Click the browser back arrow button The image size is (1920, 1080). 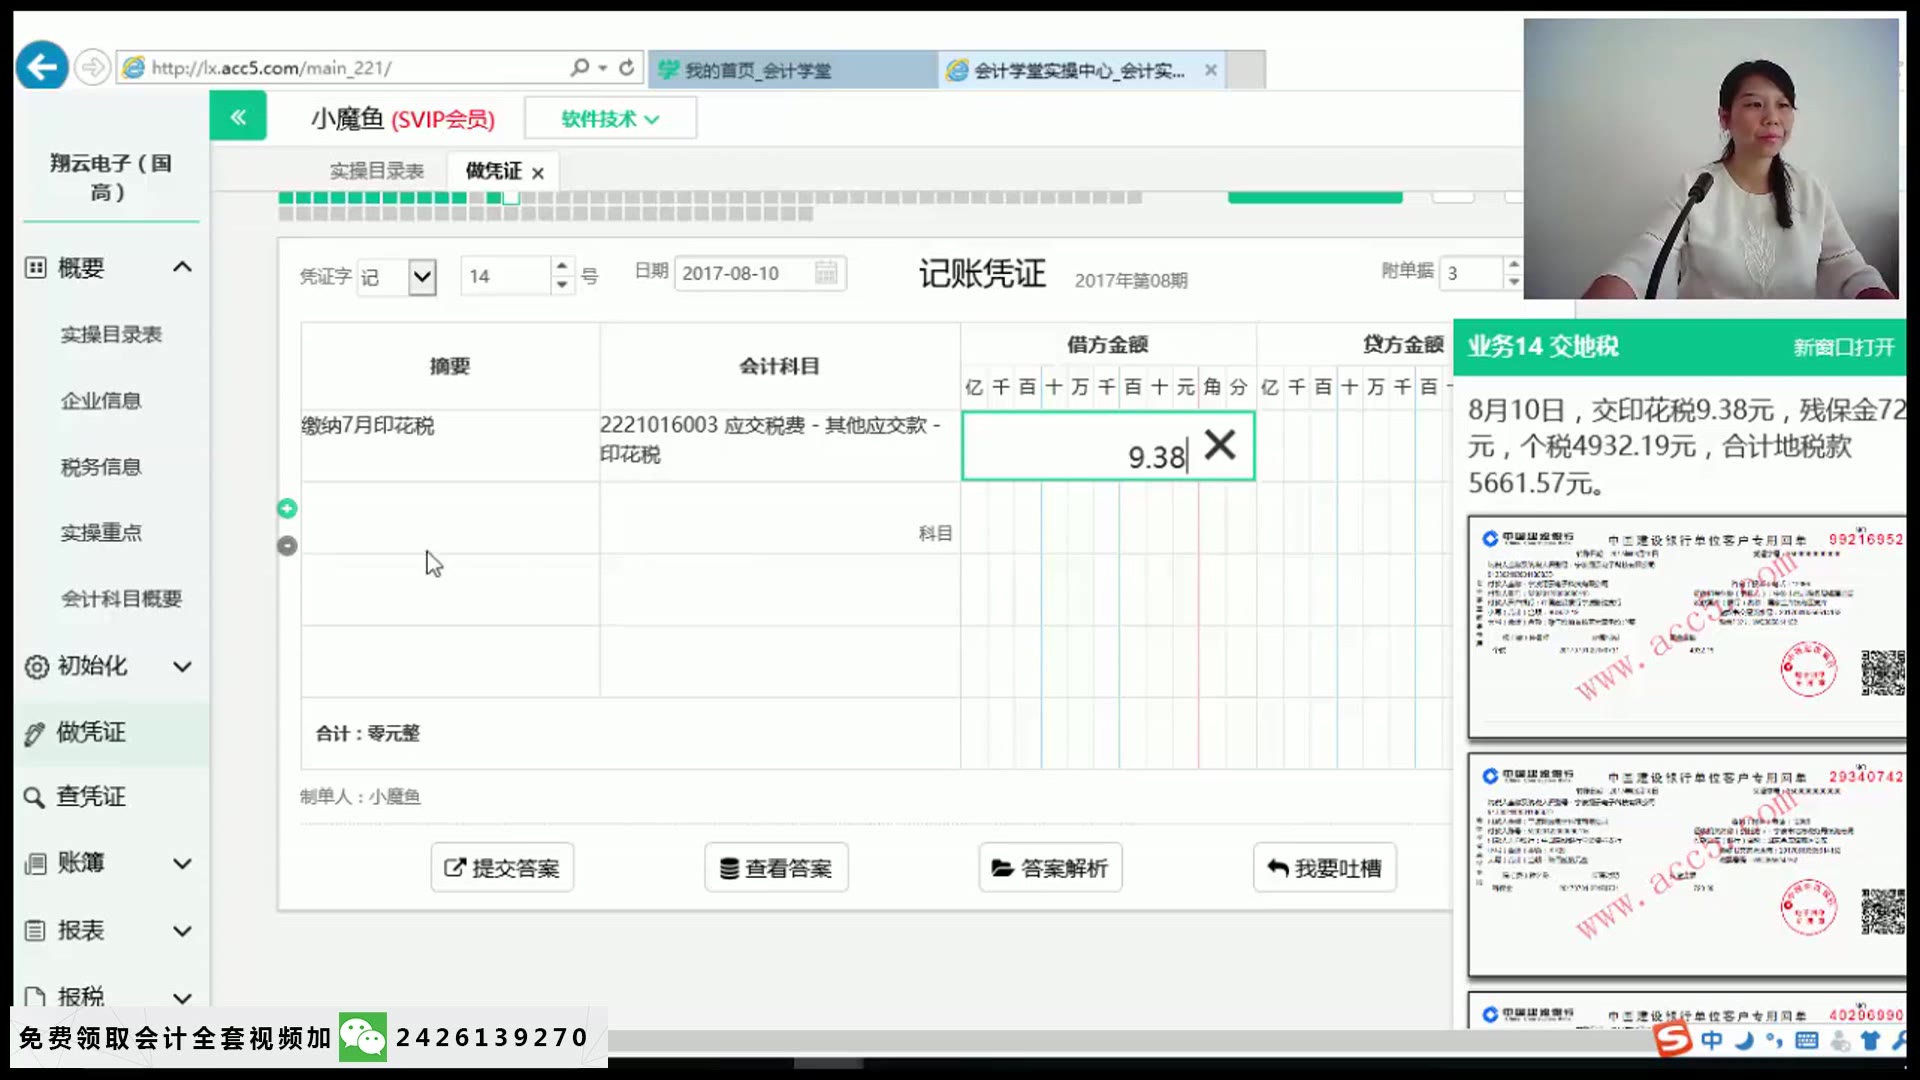coord(42,67)
